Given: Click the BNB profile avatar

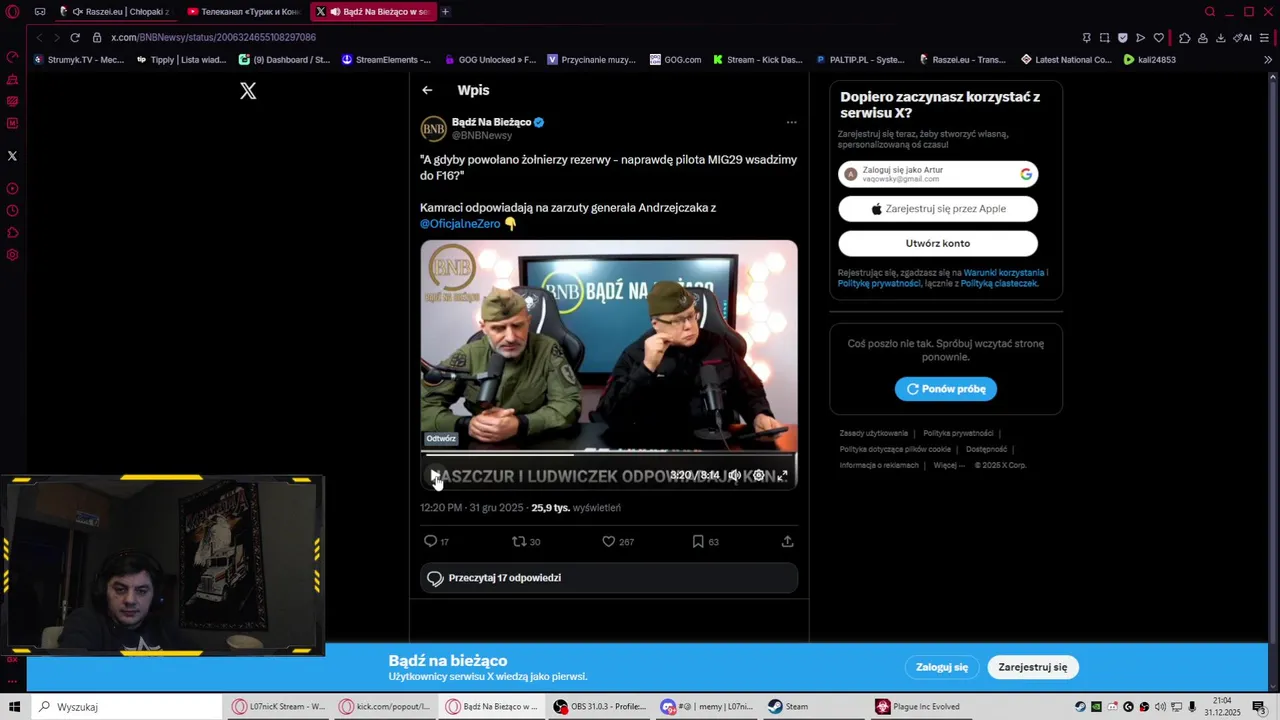Looking at the screenshot, I should 433,129.
